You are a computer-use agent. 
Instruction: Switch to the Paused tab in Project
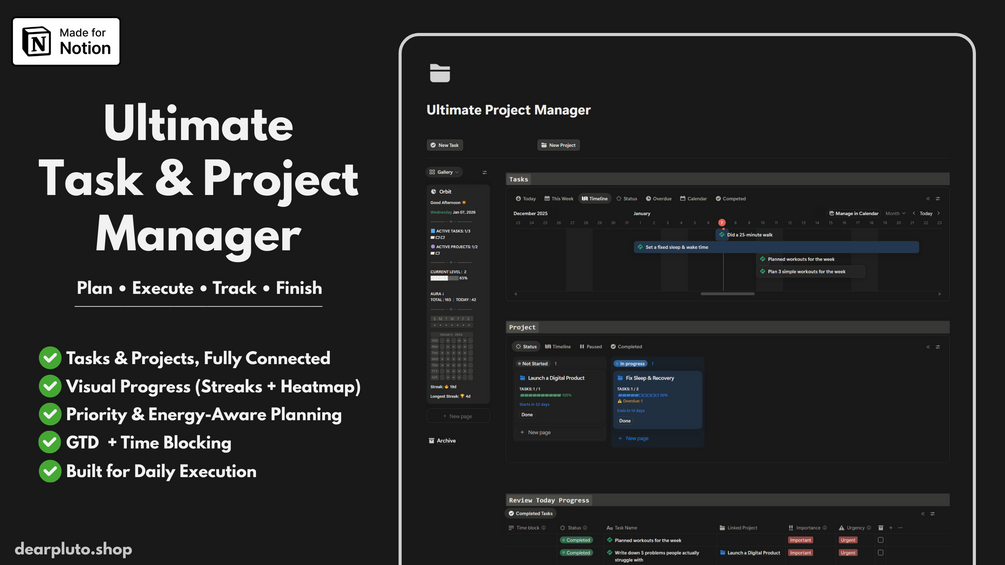point(591,347)
